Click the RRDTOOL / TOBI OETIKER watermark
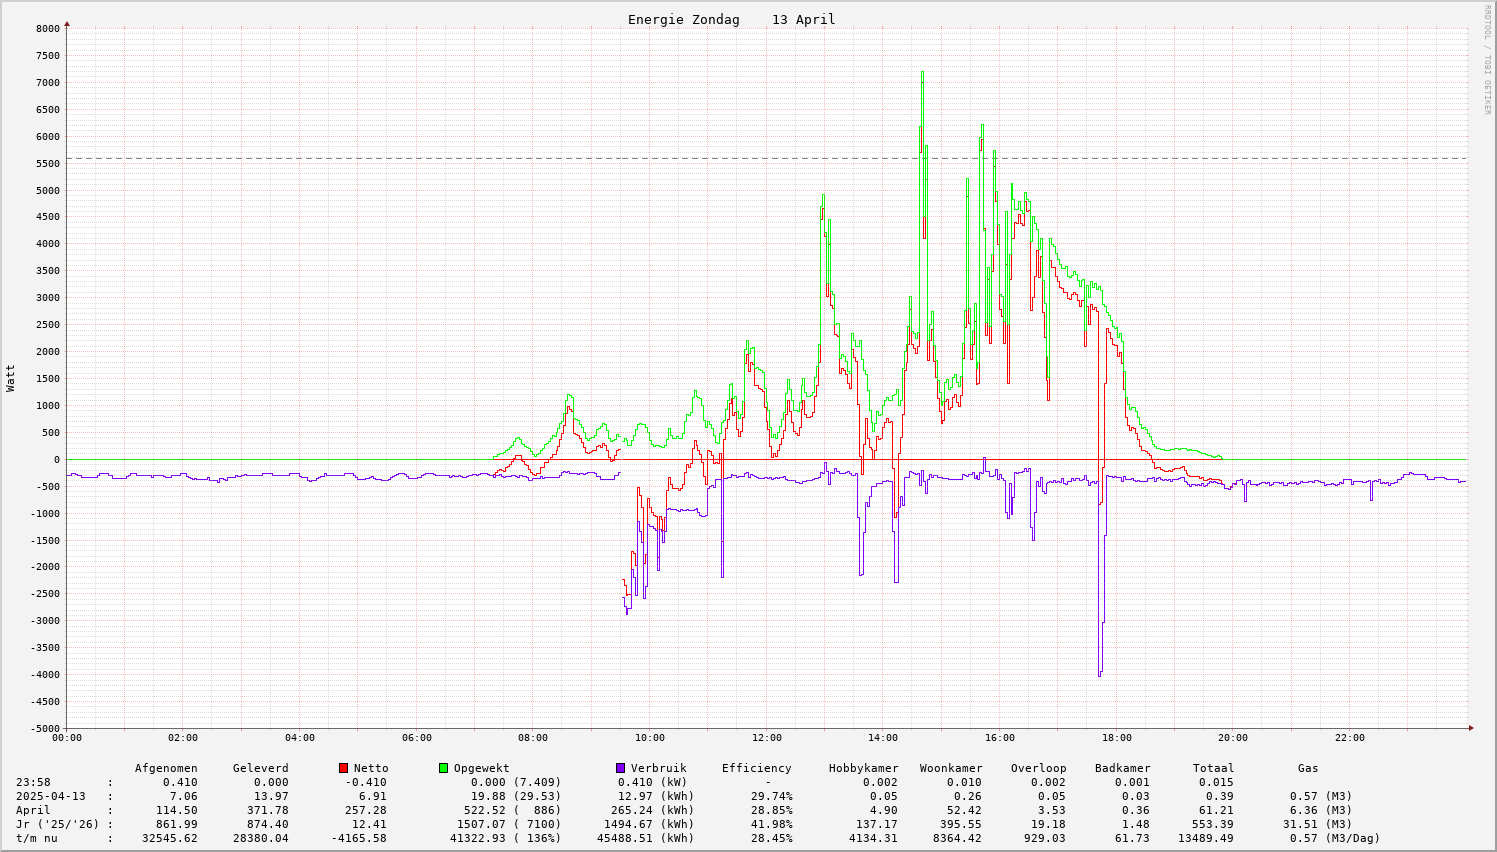The width and height of the screenshot is (1497, 852). point(1486,59)
